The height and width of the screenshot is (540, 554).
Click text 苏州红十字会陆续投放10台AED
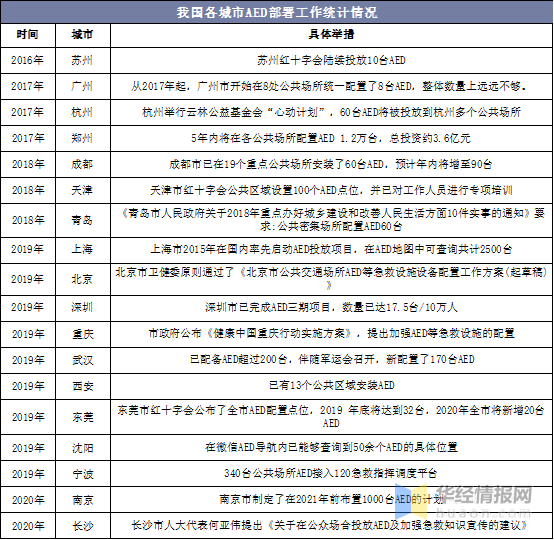[331, 60]
